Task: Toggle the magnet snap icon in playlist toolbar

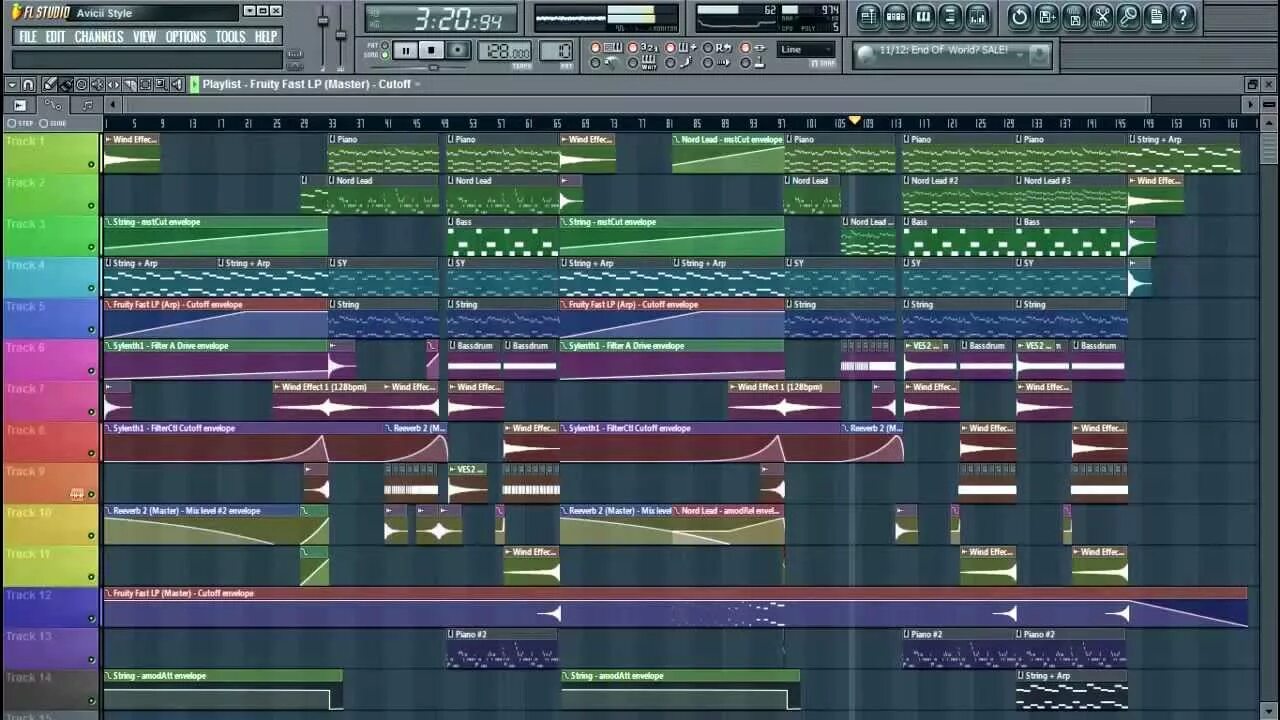Action: pyautogui.click(x=28, y=84)
